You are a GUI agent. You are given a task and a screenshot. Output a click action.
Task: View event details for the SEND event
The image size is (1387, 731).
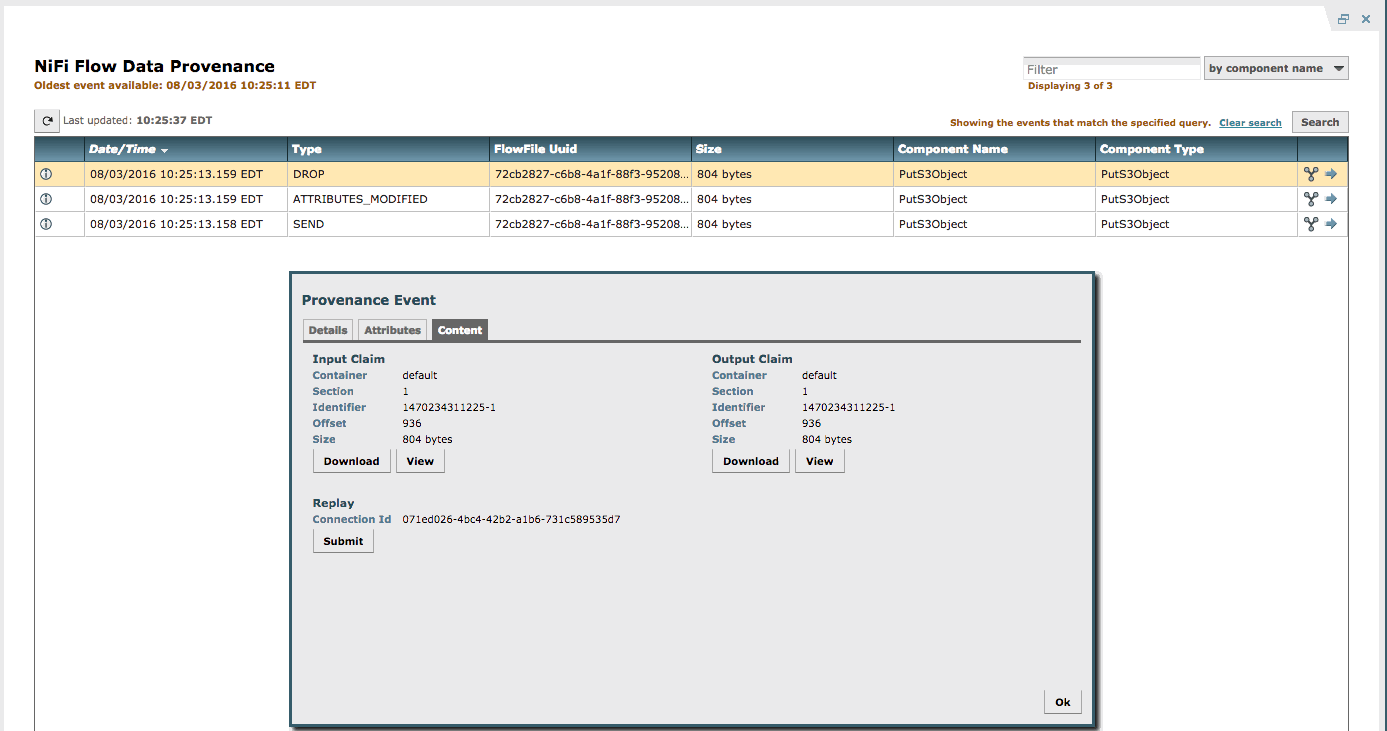[45, 223]
